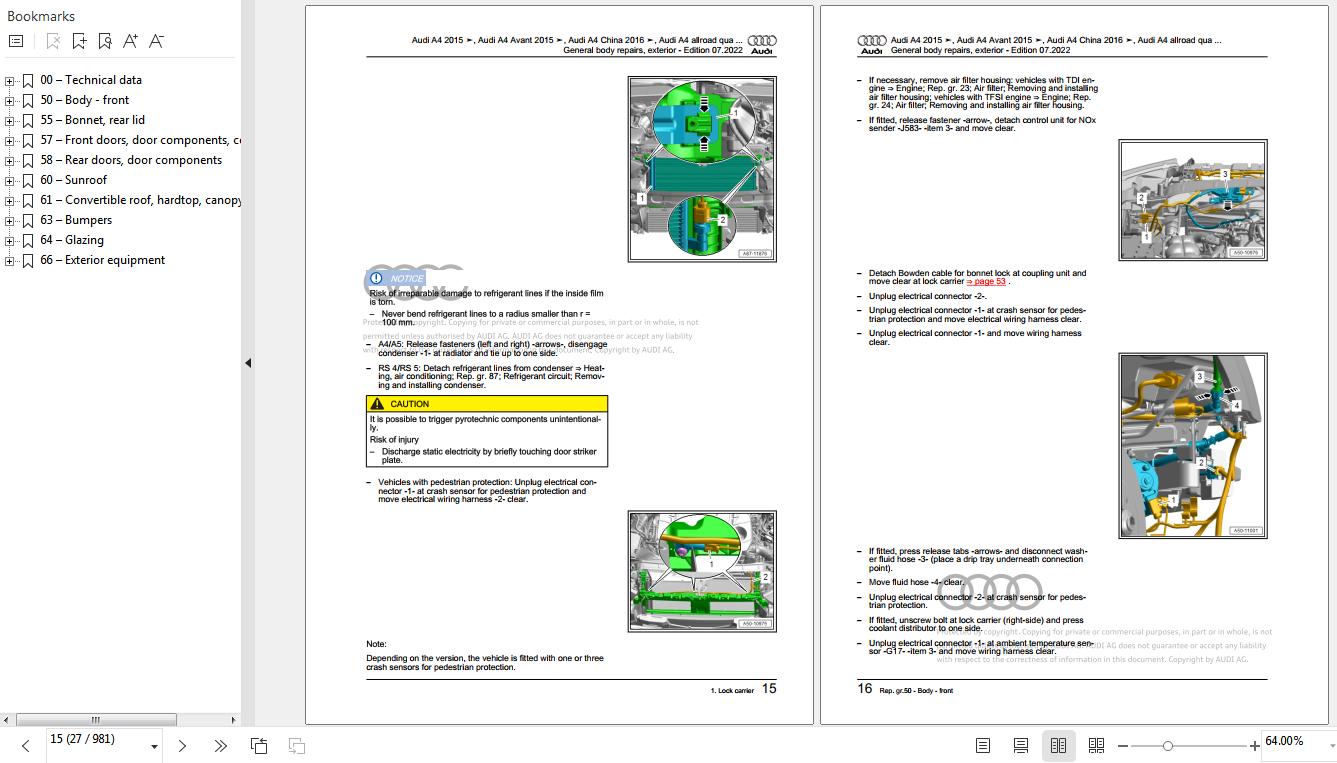This screenshot has width=1337, height=763.
Task: Decrease bookmark font size with A-
Action: coord(156,41)
